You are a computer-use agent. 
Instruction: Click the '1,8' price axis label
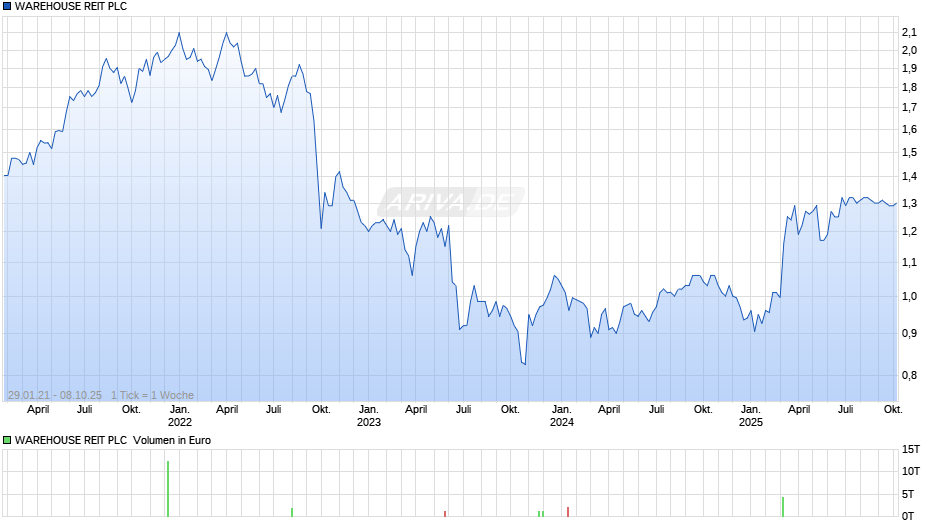click(x=909, y=88)
